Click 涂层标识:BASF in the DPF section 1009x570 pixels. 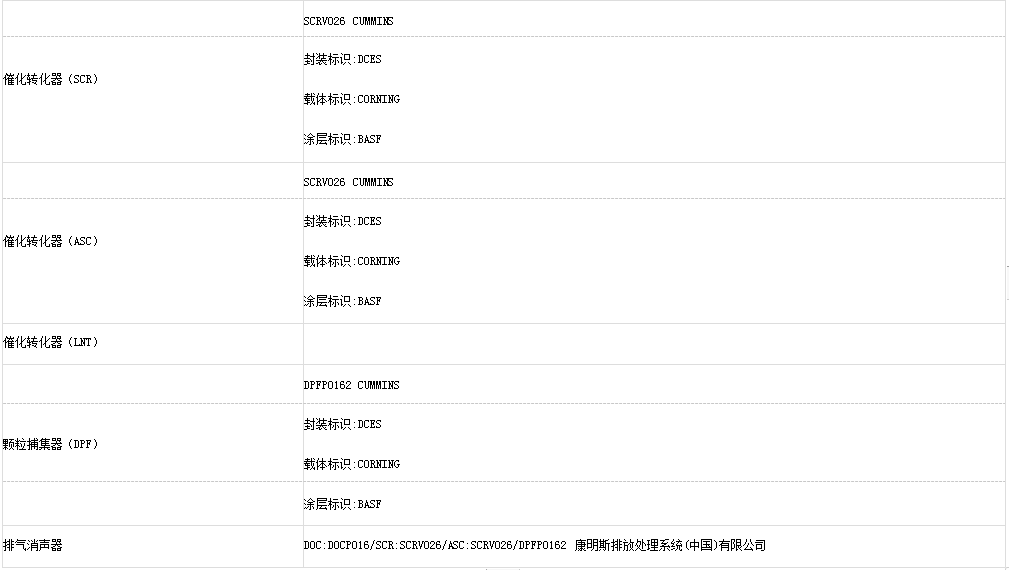coord(342,504)
